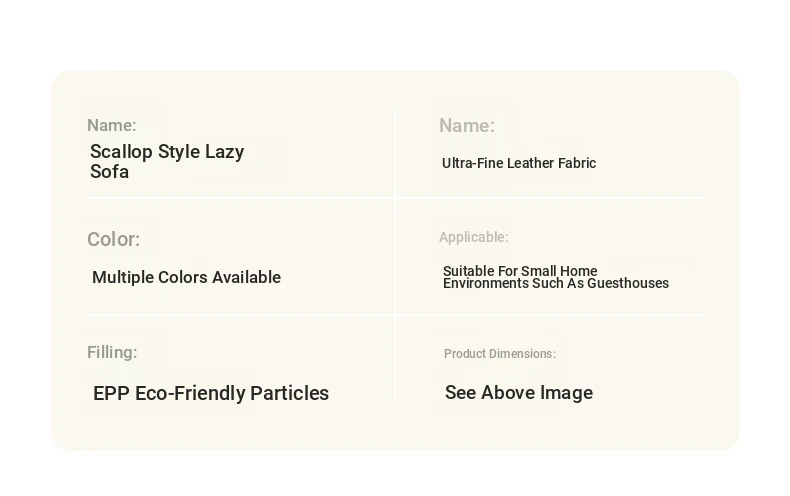Click the "Product Dimensions:" label
This screenshot has height=496, width=790.
499,354
